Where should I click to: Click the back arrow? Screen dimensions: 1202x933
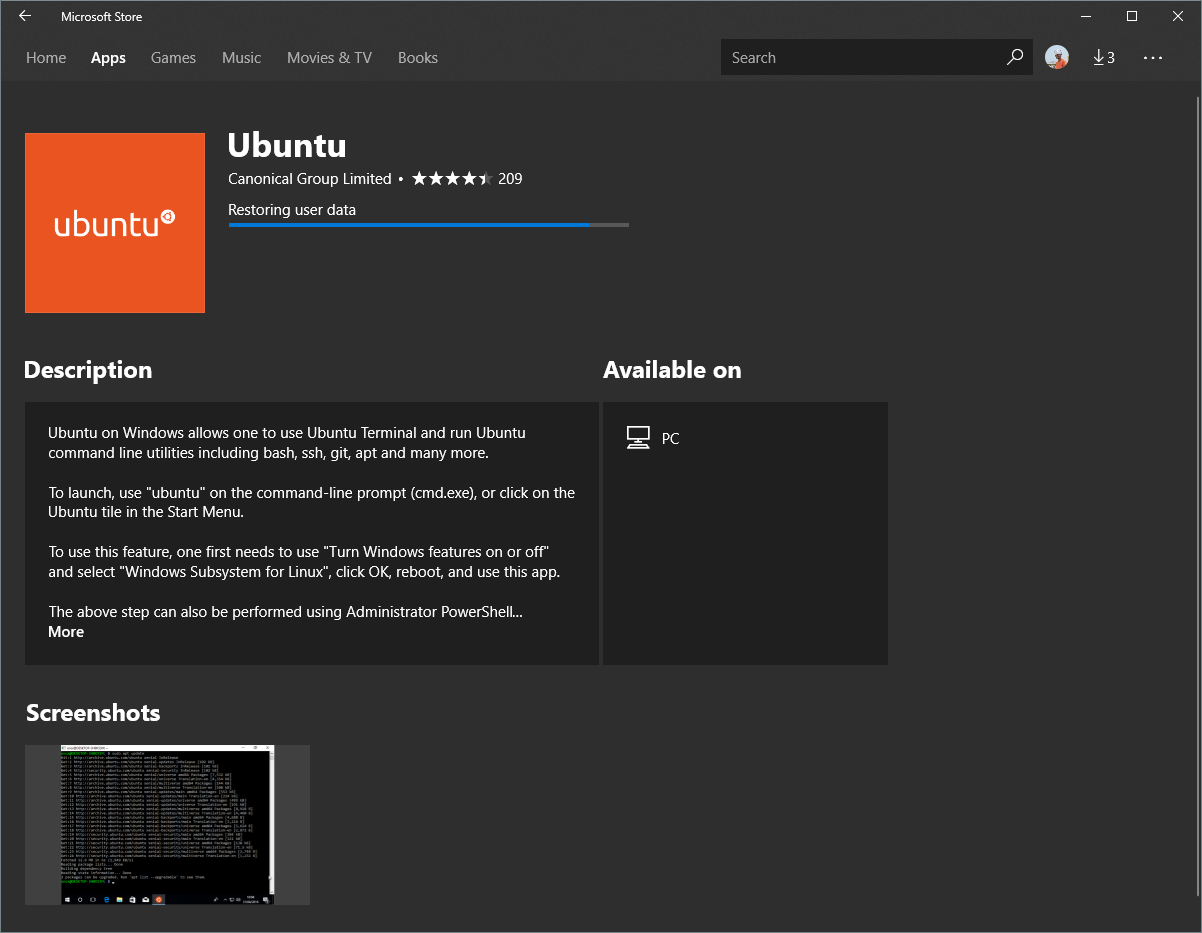tap(25, 16)
